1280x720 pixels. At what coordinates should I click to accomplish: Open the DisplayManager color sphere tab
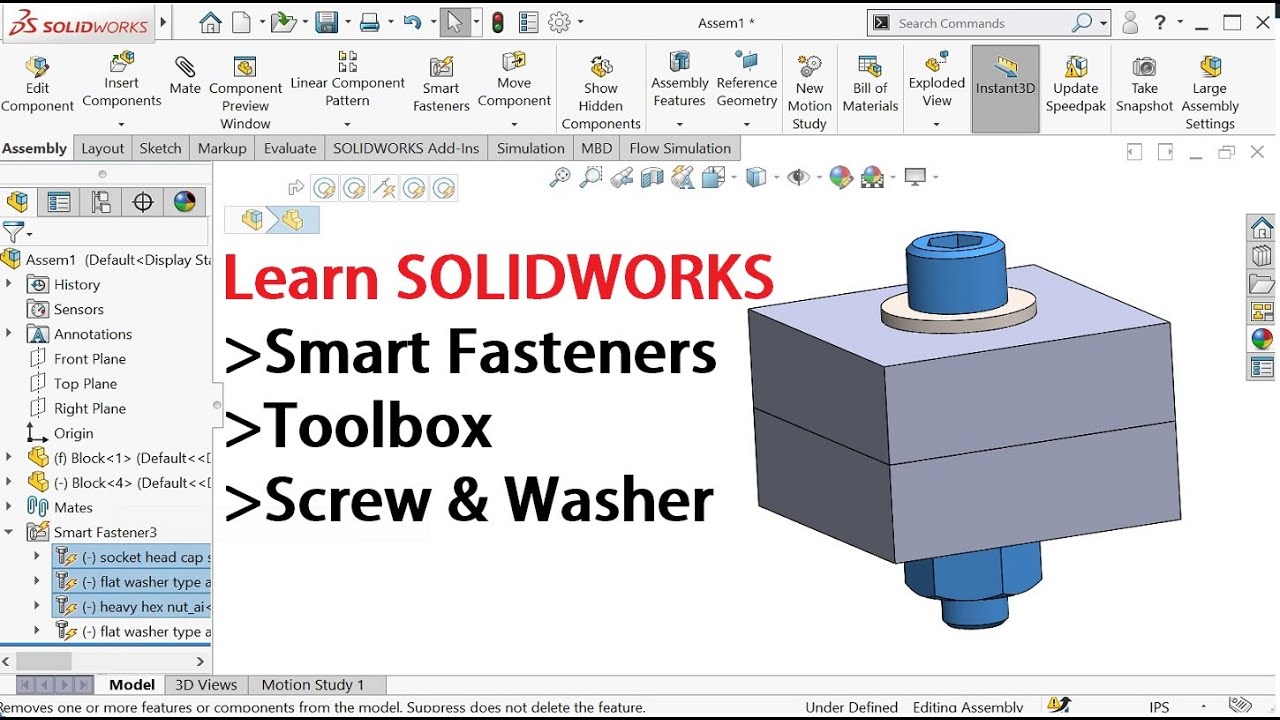pyautogui.click(x=184, y=202)
